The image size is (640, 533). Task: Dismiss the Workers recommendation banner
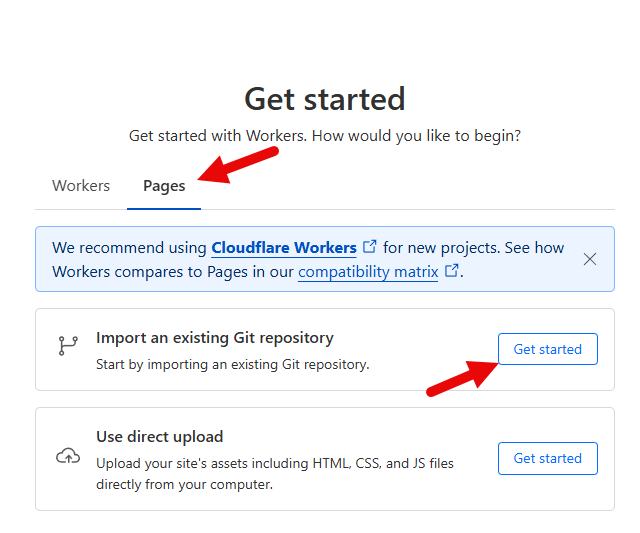[590, 259]
